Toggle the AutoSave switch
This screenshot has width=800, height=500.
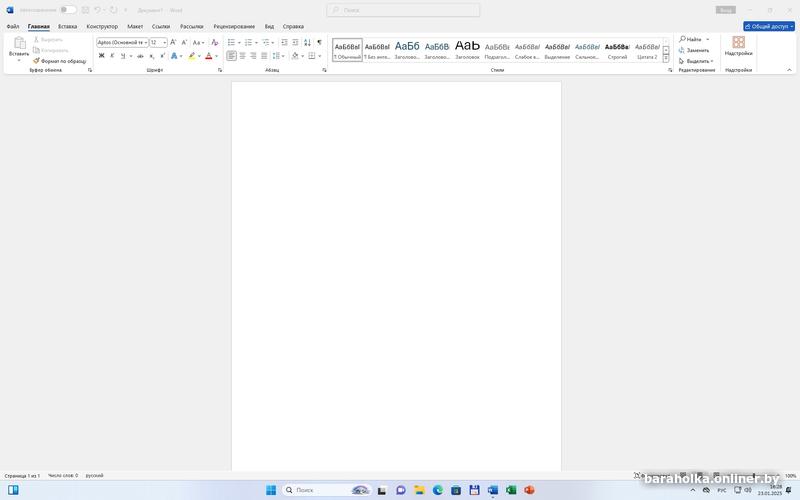[68, 10]
